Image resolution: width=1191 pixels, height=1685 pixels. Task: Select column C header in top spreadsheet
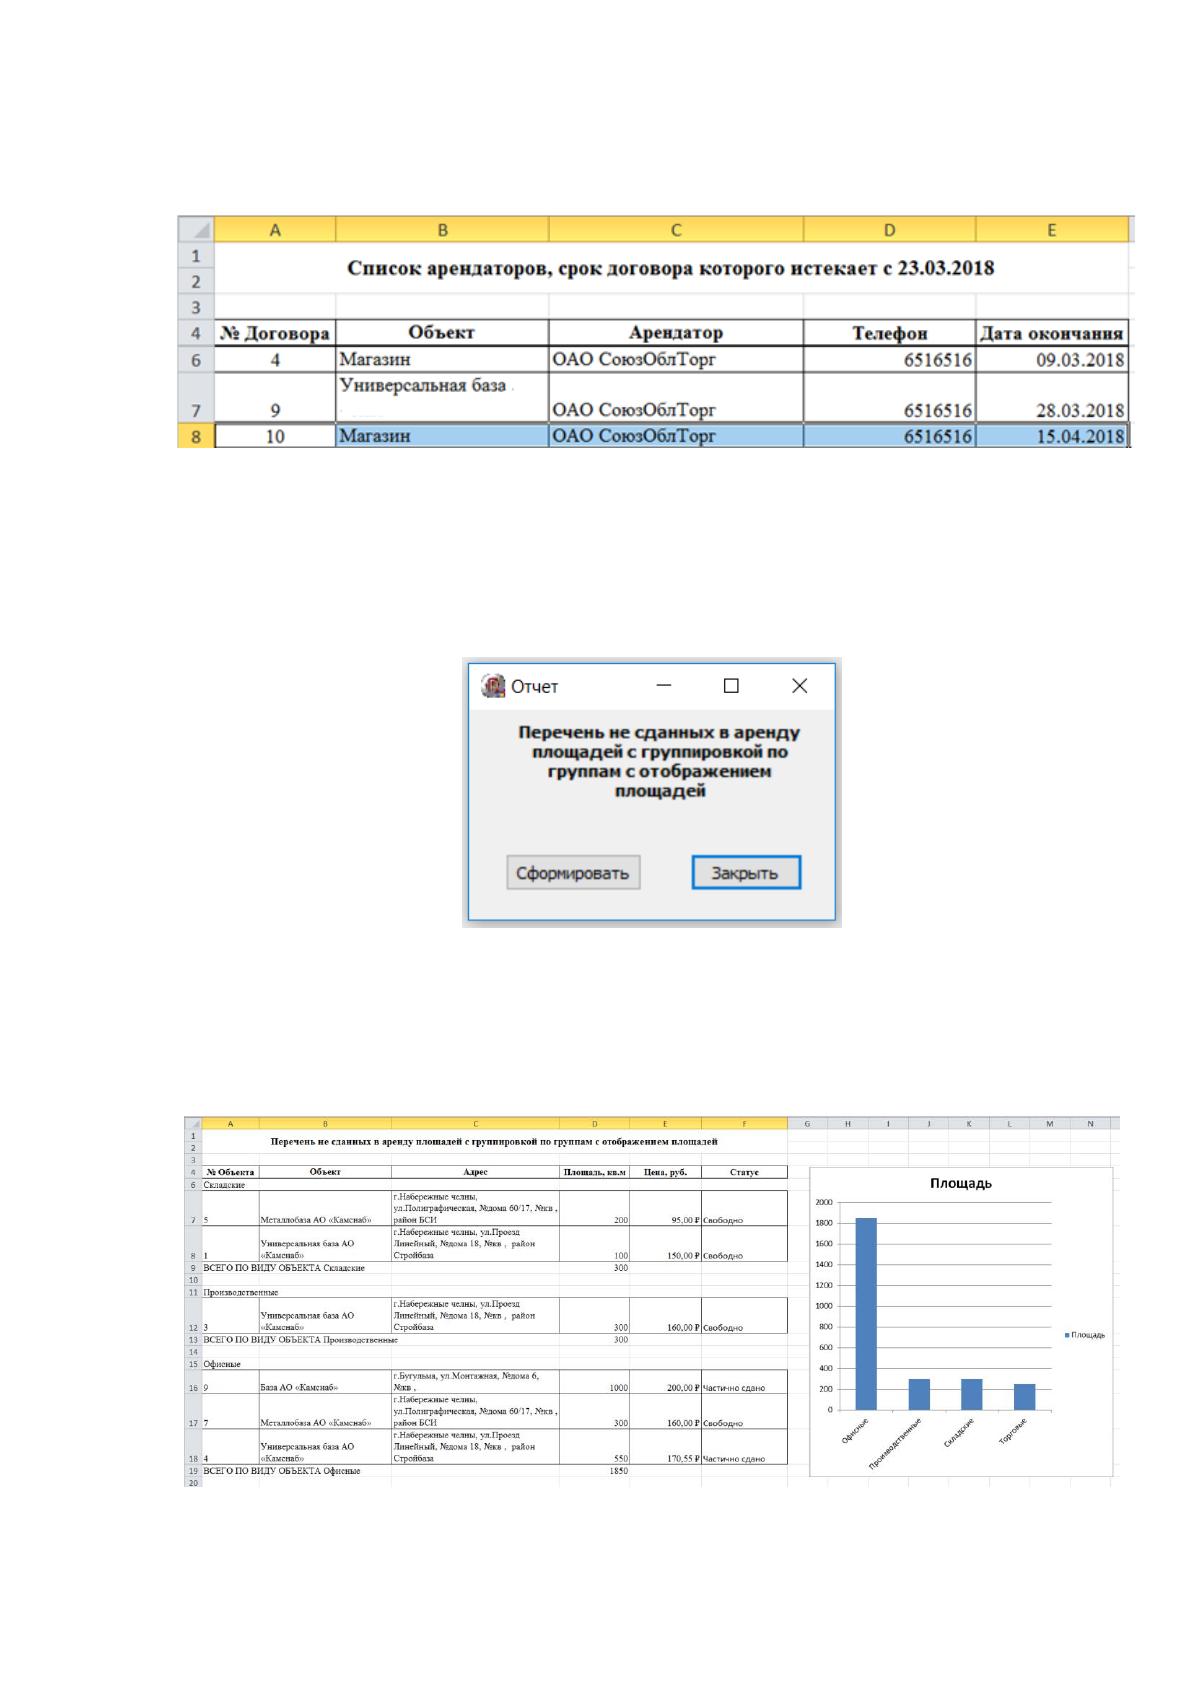pos(676,230)
